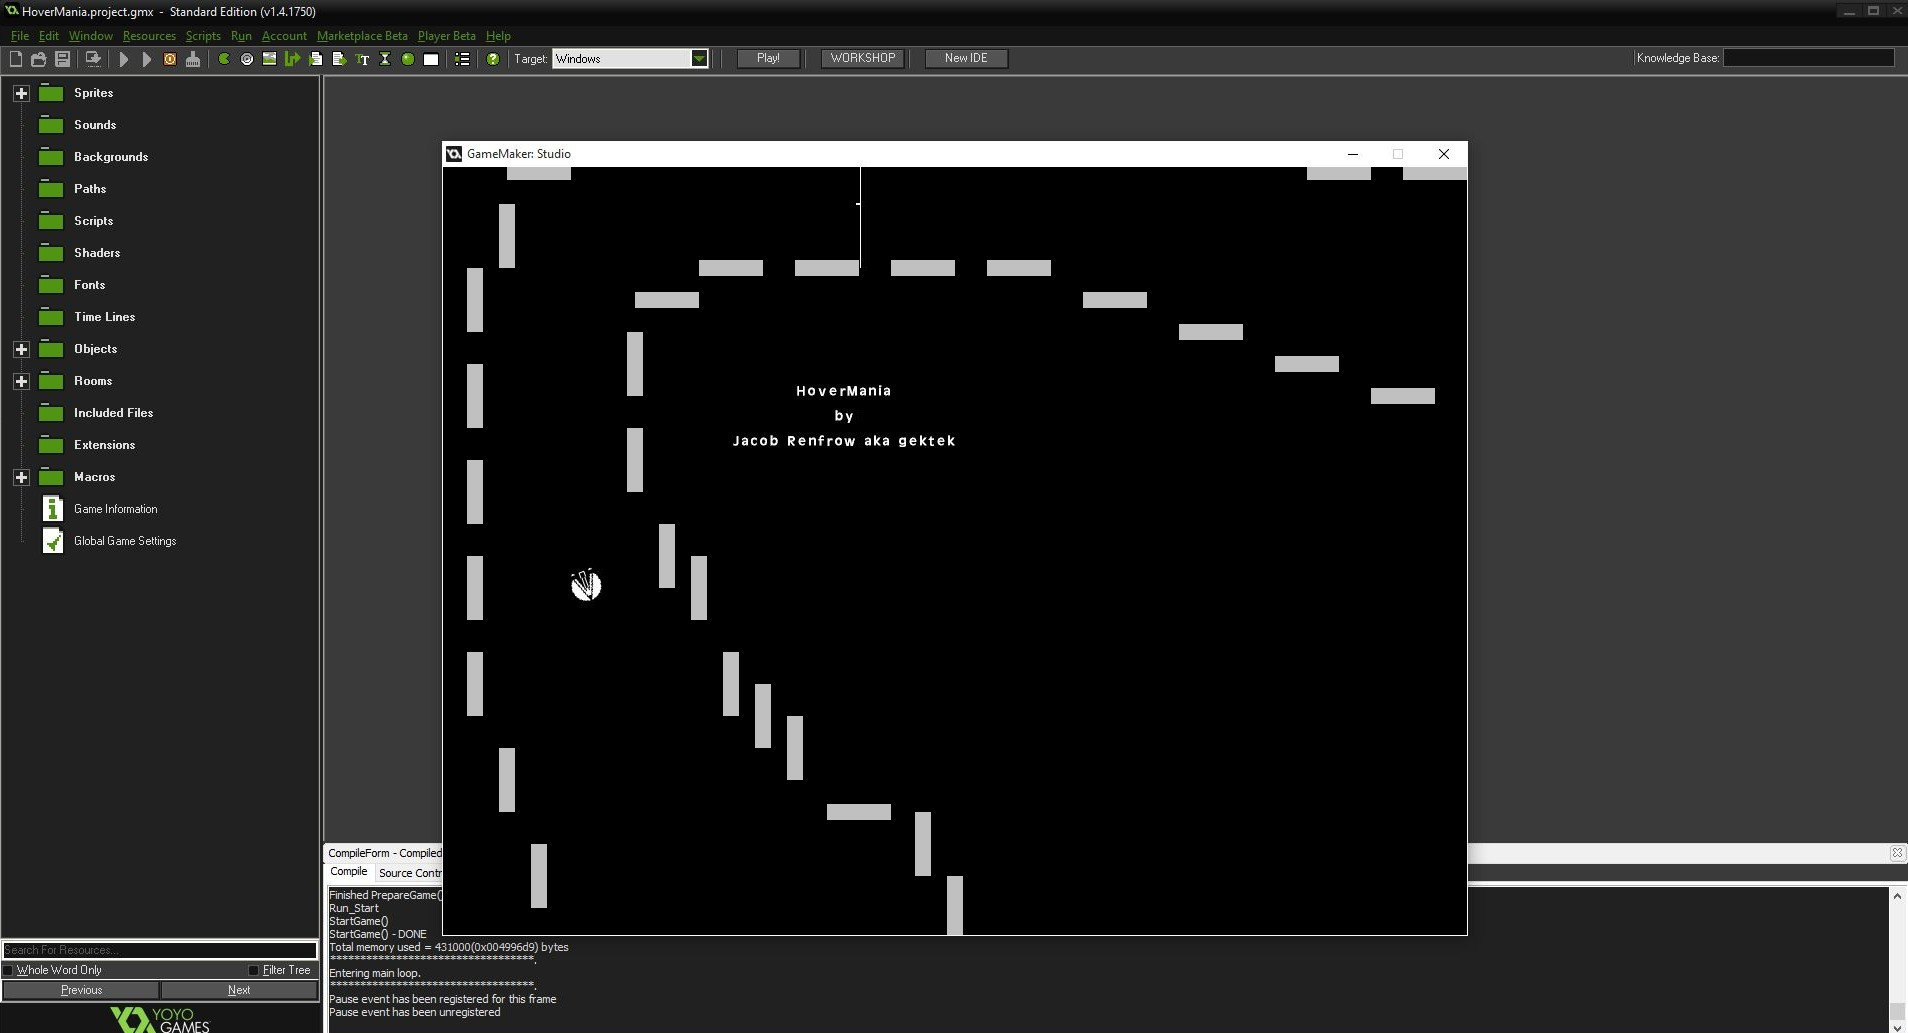Create a sound using the speaker icon
The height and width of the screenshot is (1033, 1908).
click(247, 59)
